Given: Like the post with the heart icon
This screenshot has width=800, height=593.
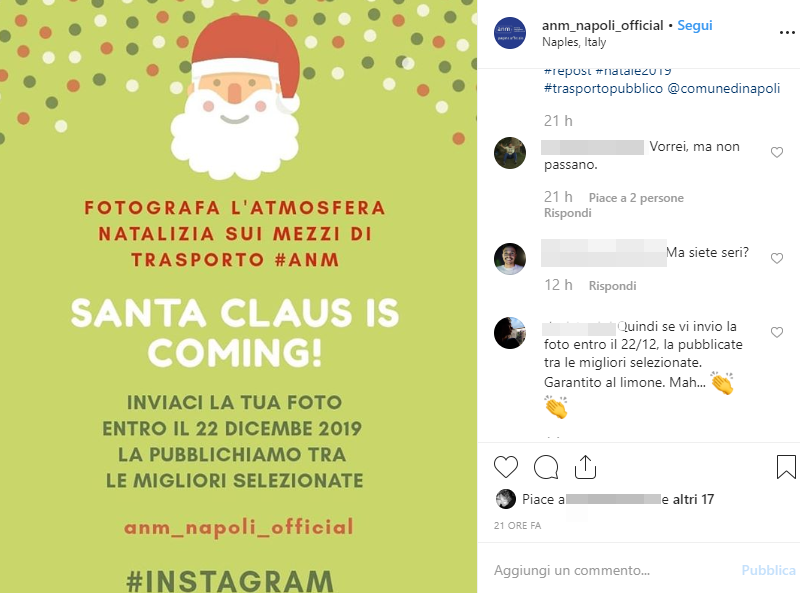Looking at the screenshot, I should coord(506,467).
